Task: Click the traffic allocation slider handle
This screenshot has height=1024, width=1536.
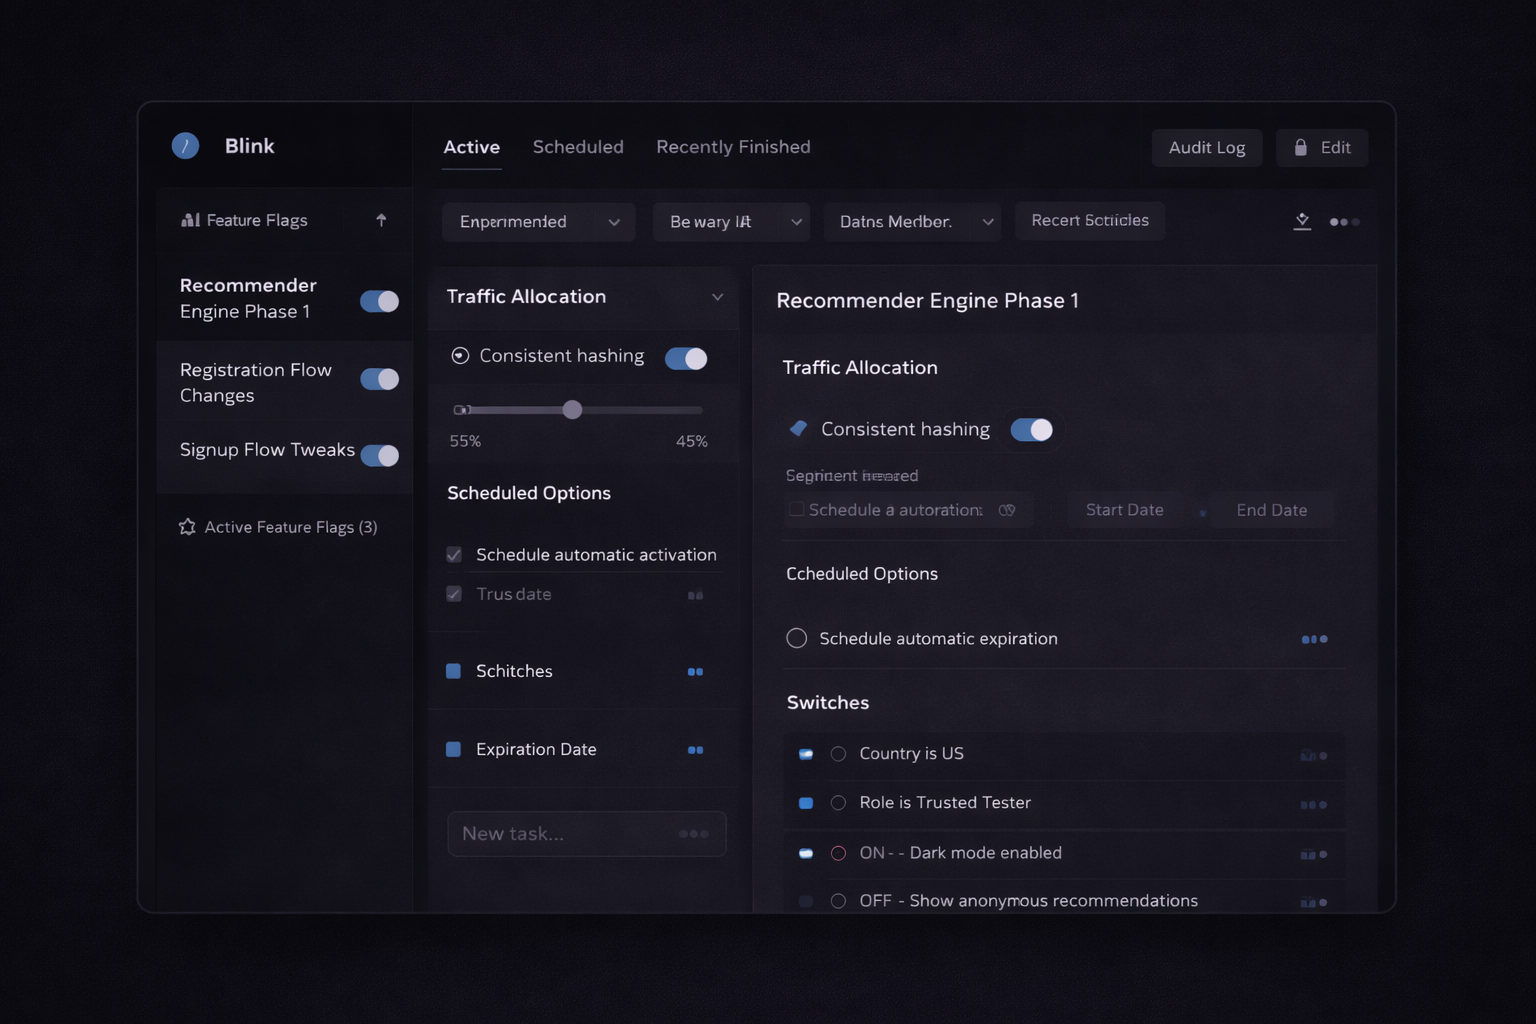Action: tap(572, 410)
